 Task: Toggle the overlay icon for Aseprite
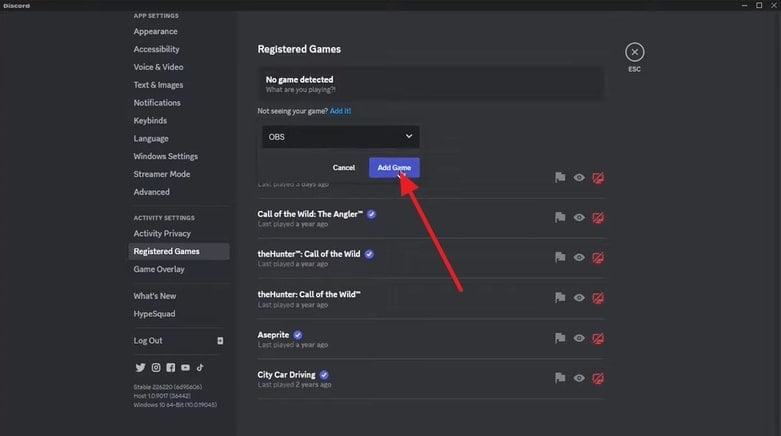point(598,338)
